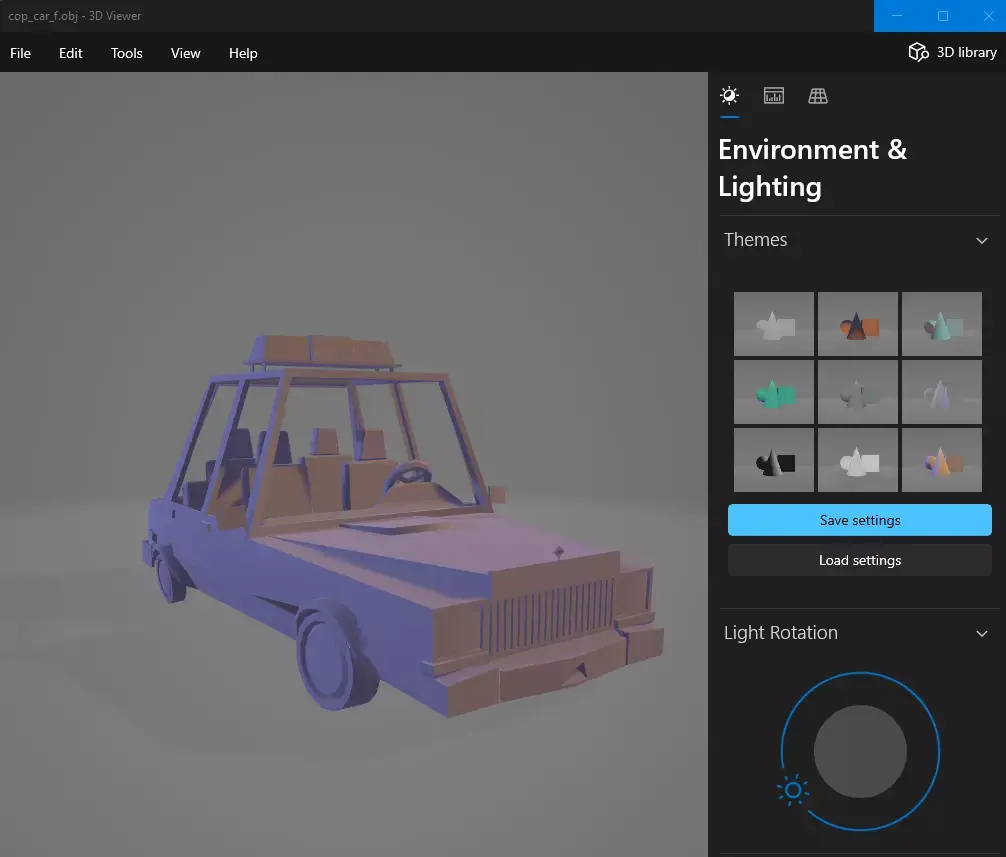Click the police car model in viewport
The image size is (1006, 857).
[x=402, y=526]
